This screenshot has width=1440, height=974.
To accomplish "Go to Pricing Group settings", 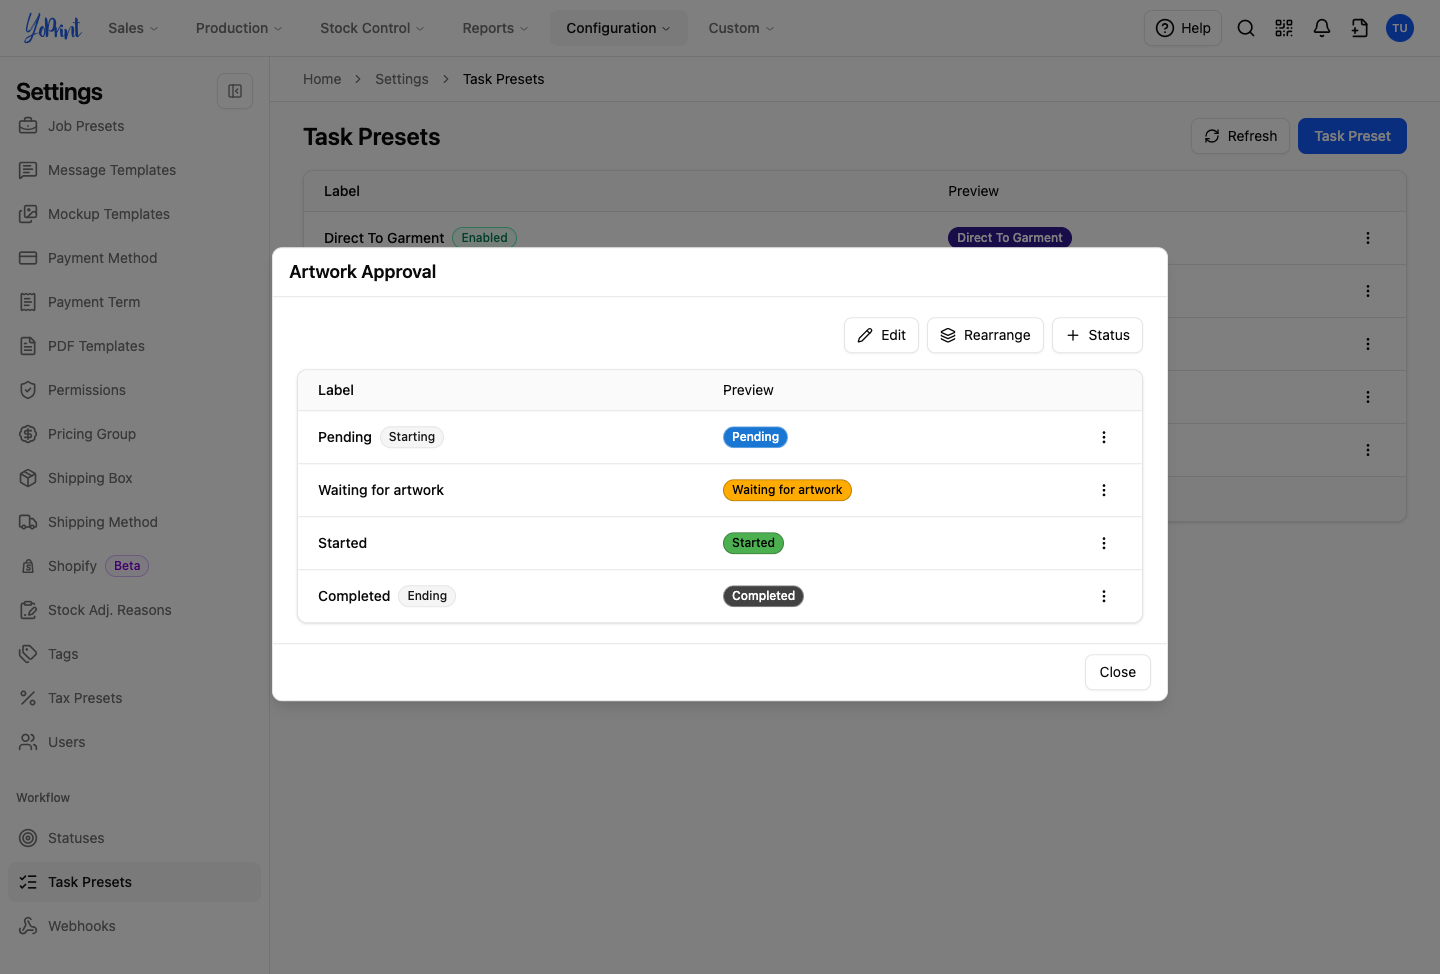I will (134, 434).
